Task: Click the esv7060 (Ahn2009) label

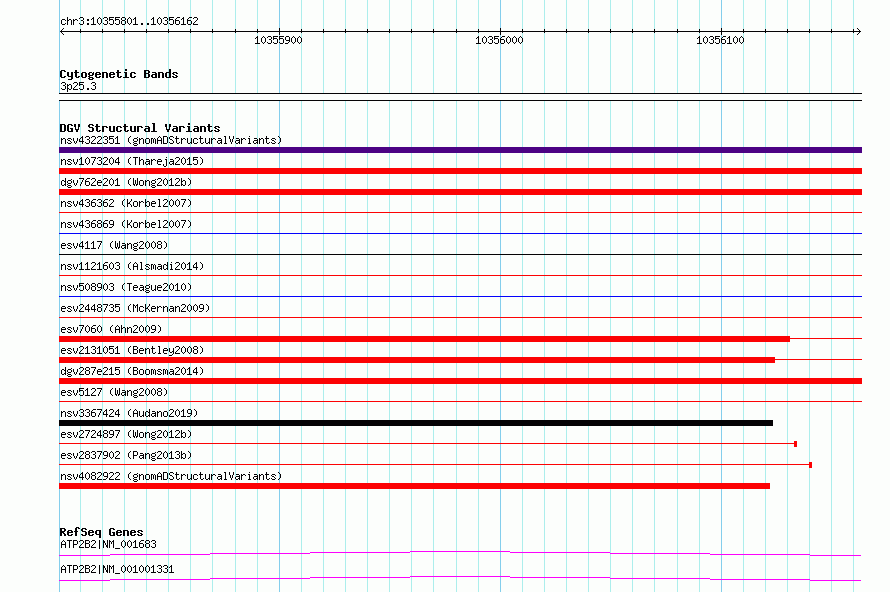Action: click(x=111, y=329)
